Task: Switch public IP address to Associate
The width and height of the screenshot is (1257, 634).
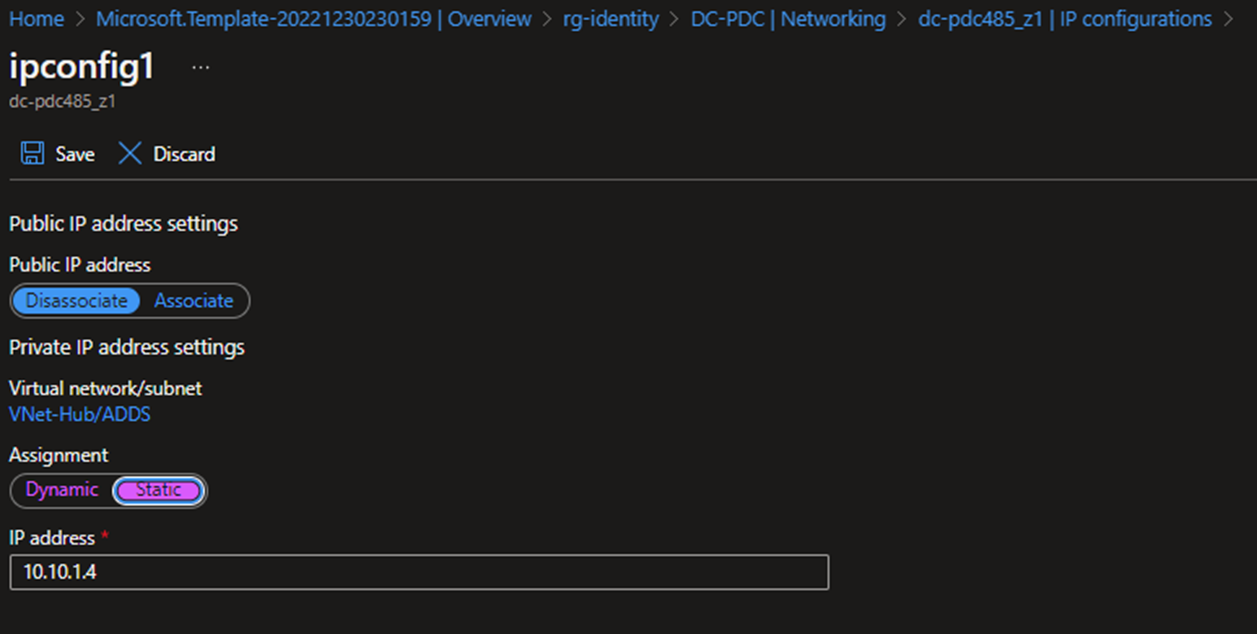Action: [194, 301]
